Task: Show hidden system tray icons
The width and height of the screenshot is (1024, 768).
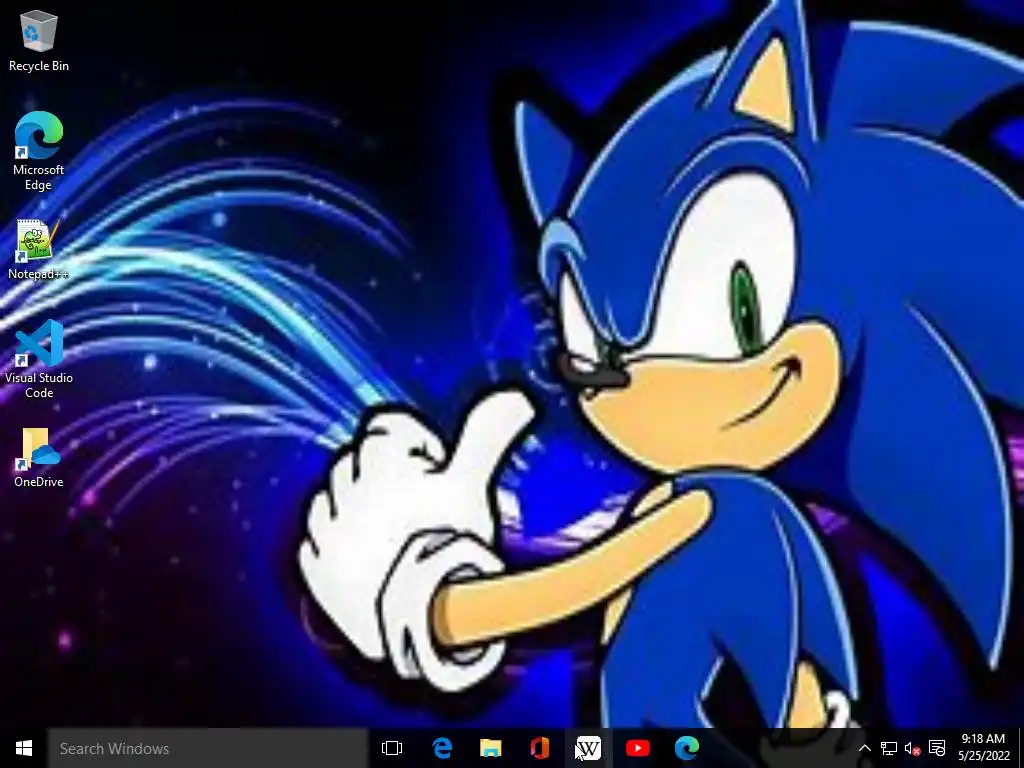Action: [864, 748]
